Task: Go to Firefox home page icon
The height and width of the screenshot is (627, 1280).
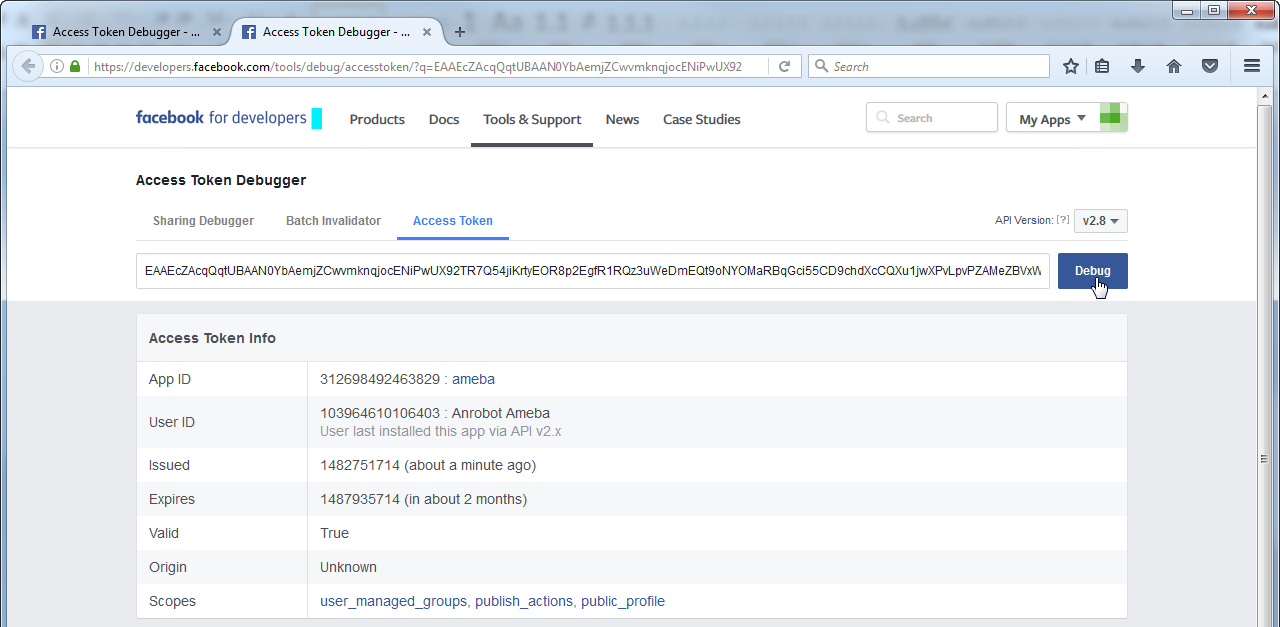Action: click(1174, 66)
